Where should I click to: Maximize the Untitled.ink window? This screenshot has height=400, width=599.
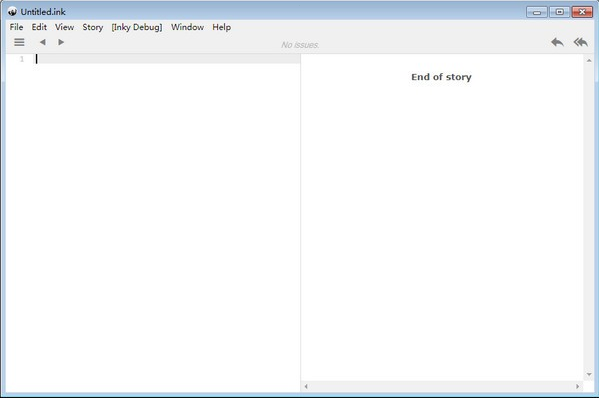(559, 12)
